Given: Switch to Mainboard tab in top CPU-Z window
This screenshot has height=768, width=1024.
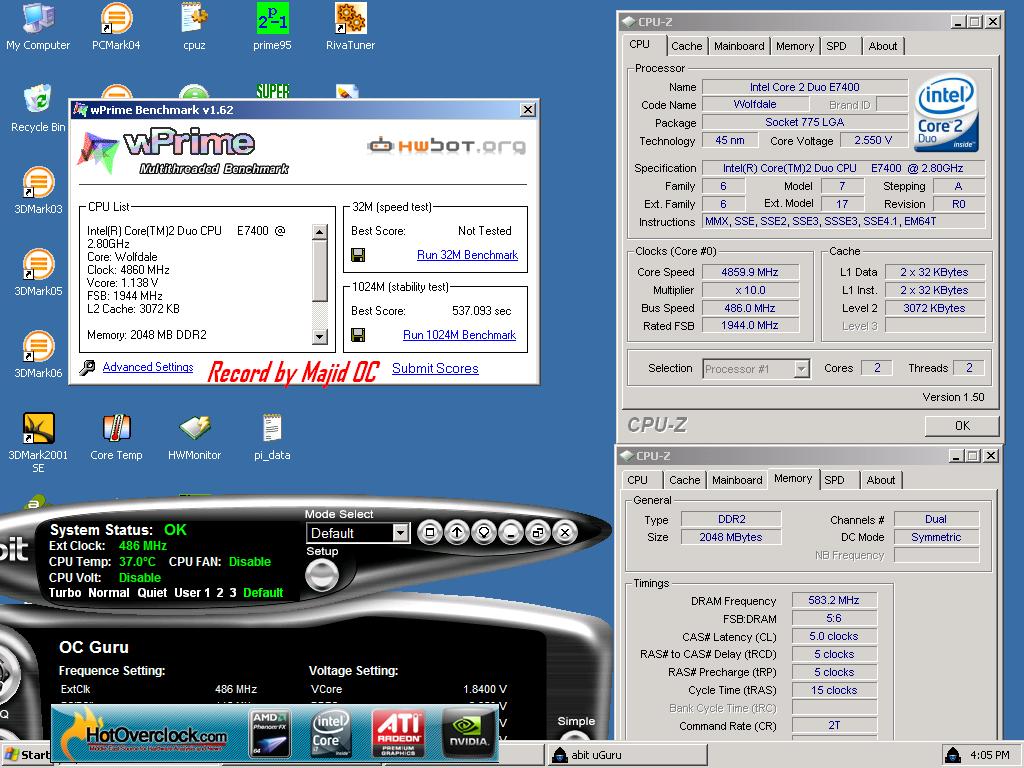Looking at the screenshot, I should (739, 46).
